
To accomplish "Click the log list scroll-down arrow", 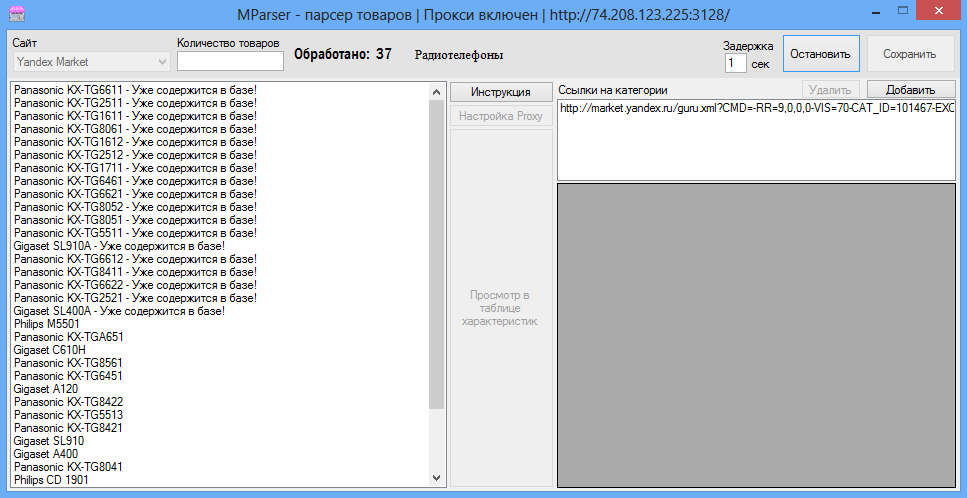I will 437,478.
